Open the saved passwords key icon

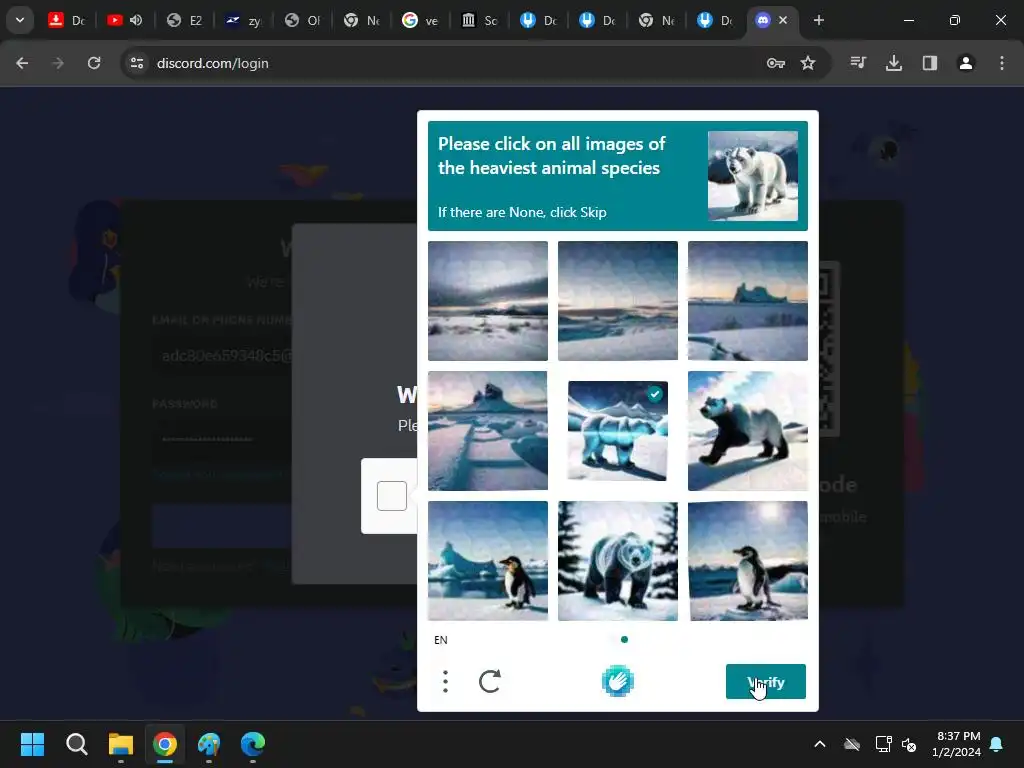coord(775,63)
